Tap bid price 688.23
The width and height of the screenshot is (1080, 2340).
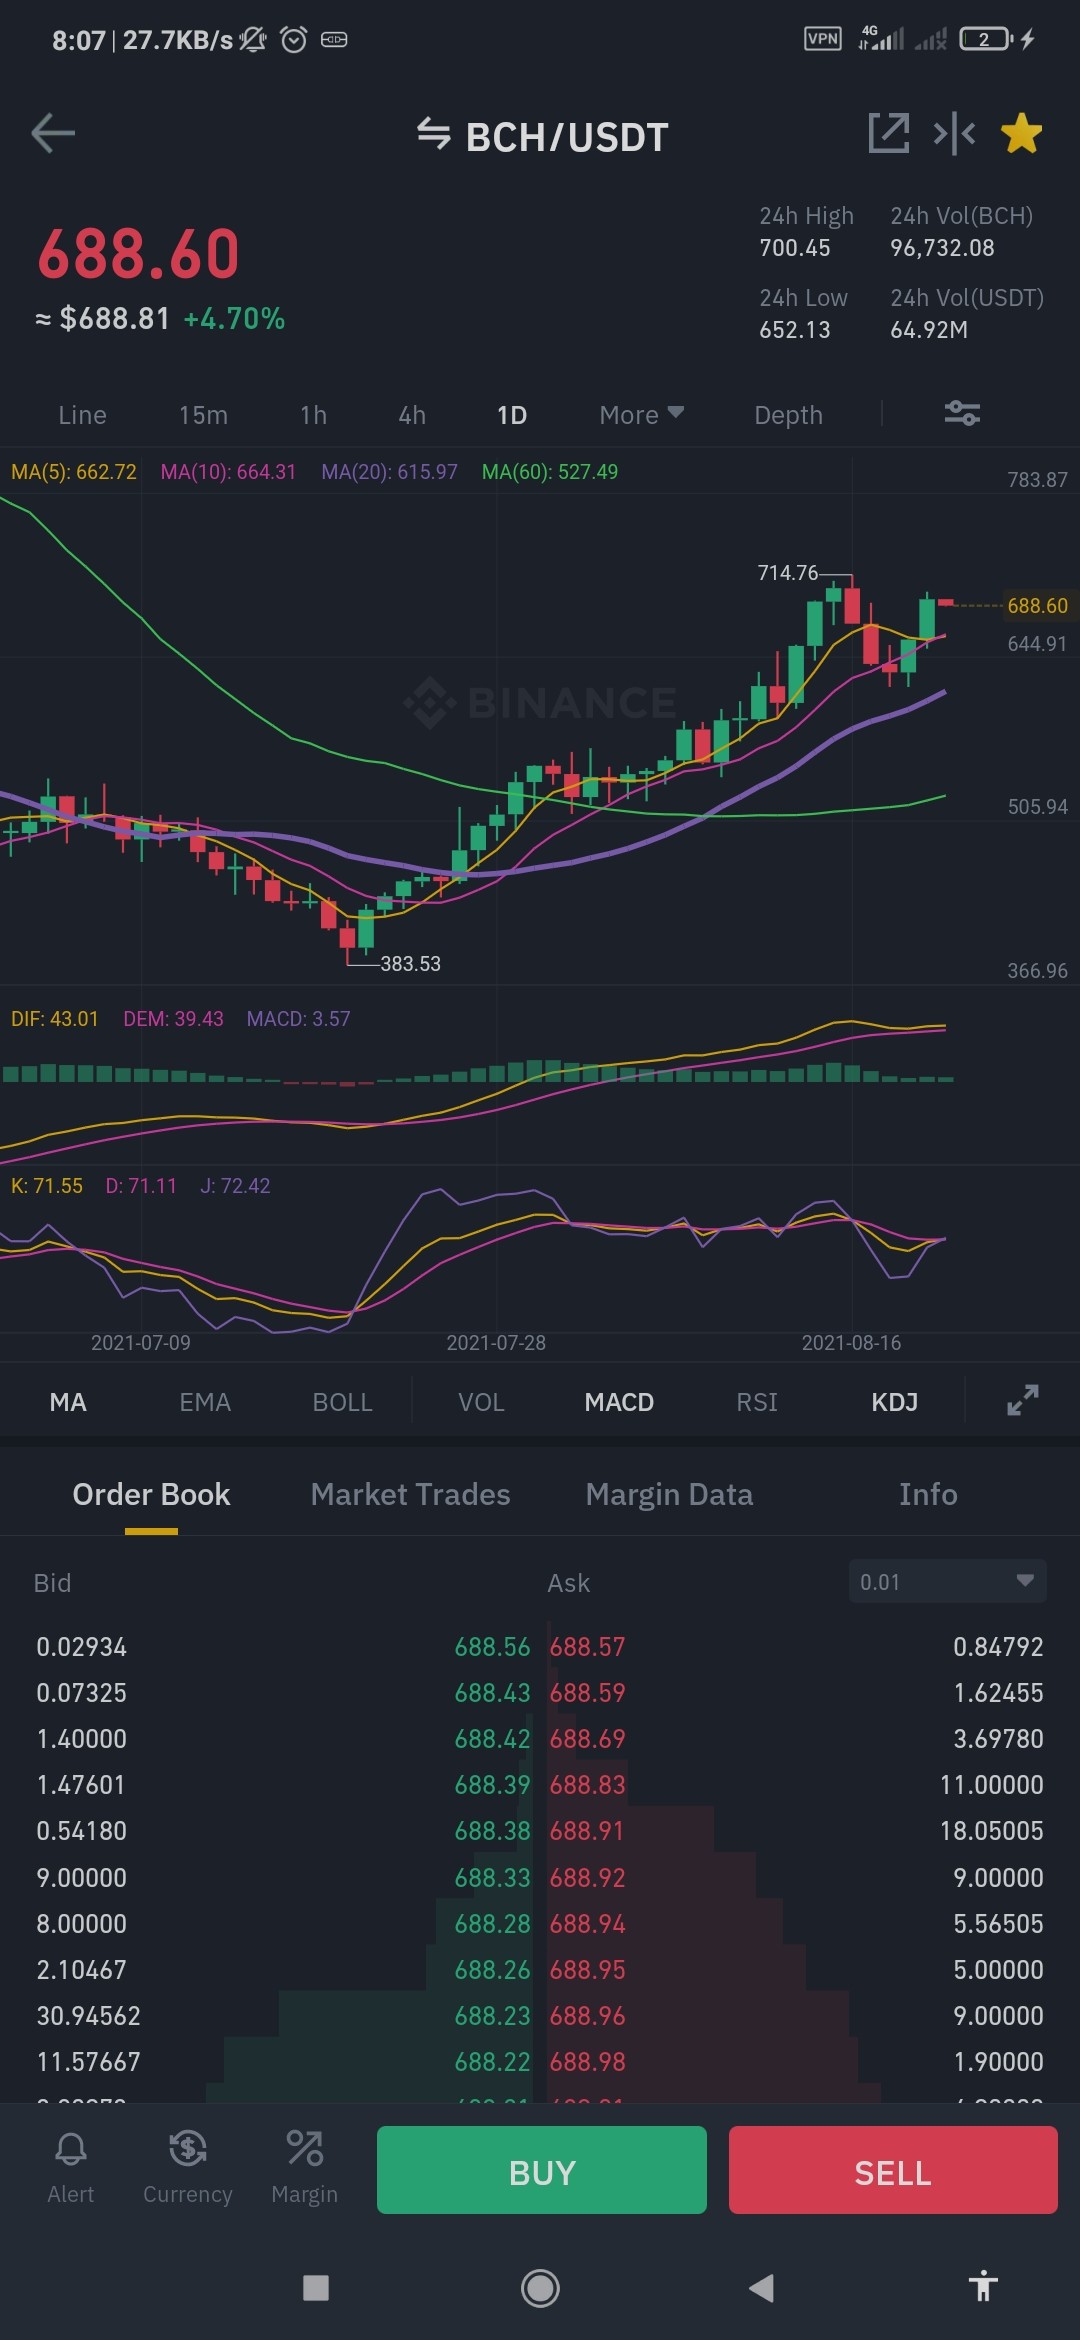492,2016
